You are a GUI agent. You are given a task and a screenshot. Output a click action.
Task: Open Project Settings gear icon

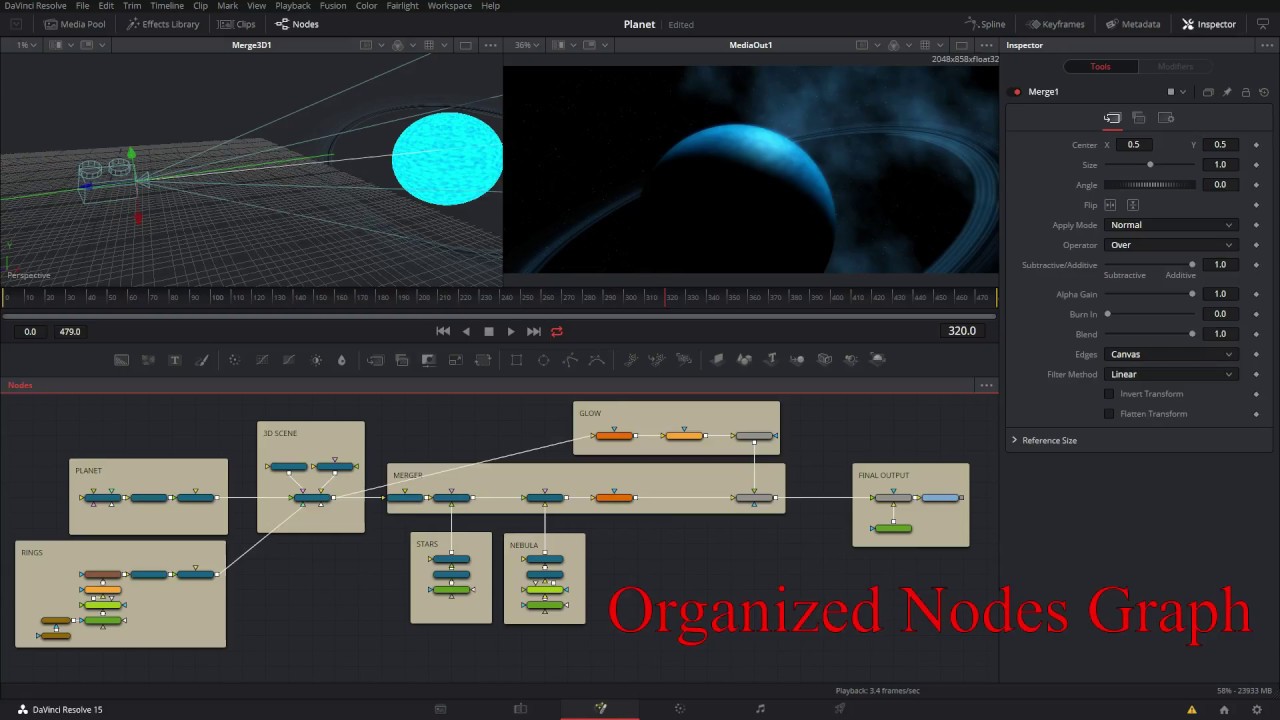pyautogui.click(x=1257, y=710)
